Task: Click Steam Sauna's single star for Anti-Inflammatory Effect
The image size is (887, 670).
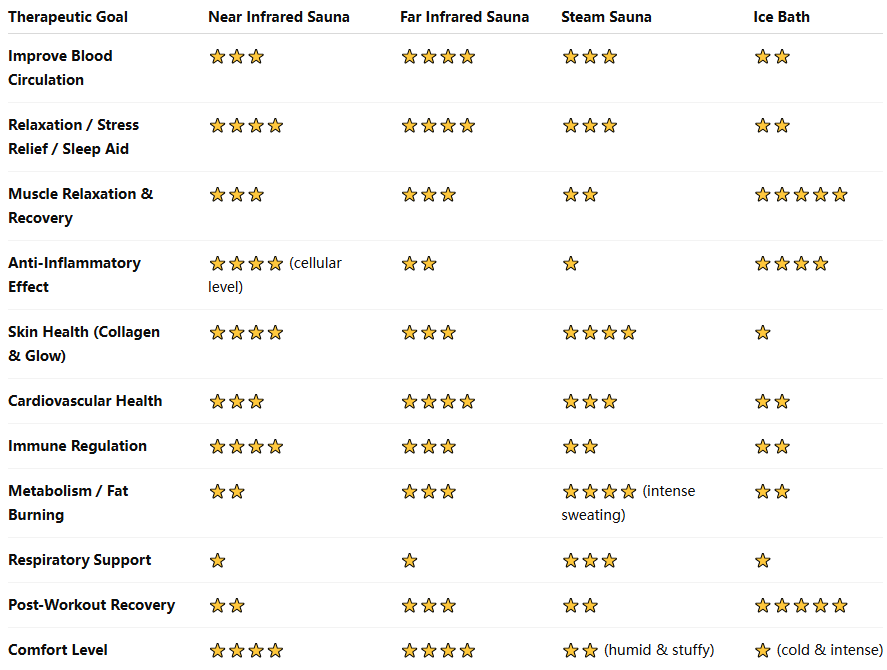Action: 571,263
